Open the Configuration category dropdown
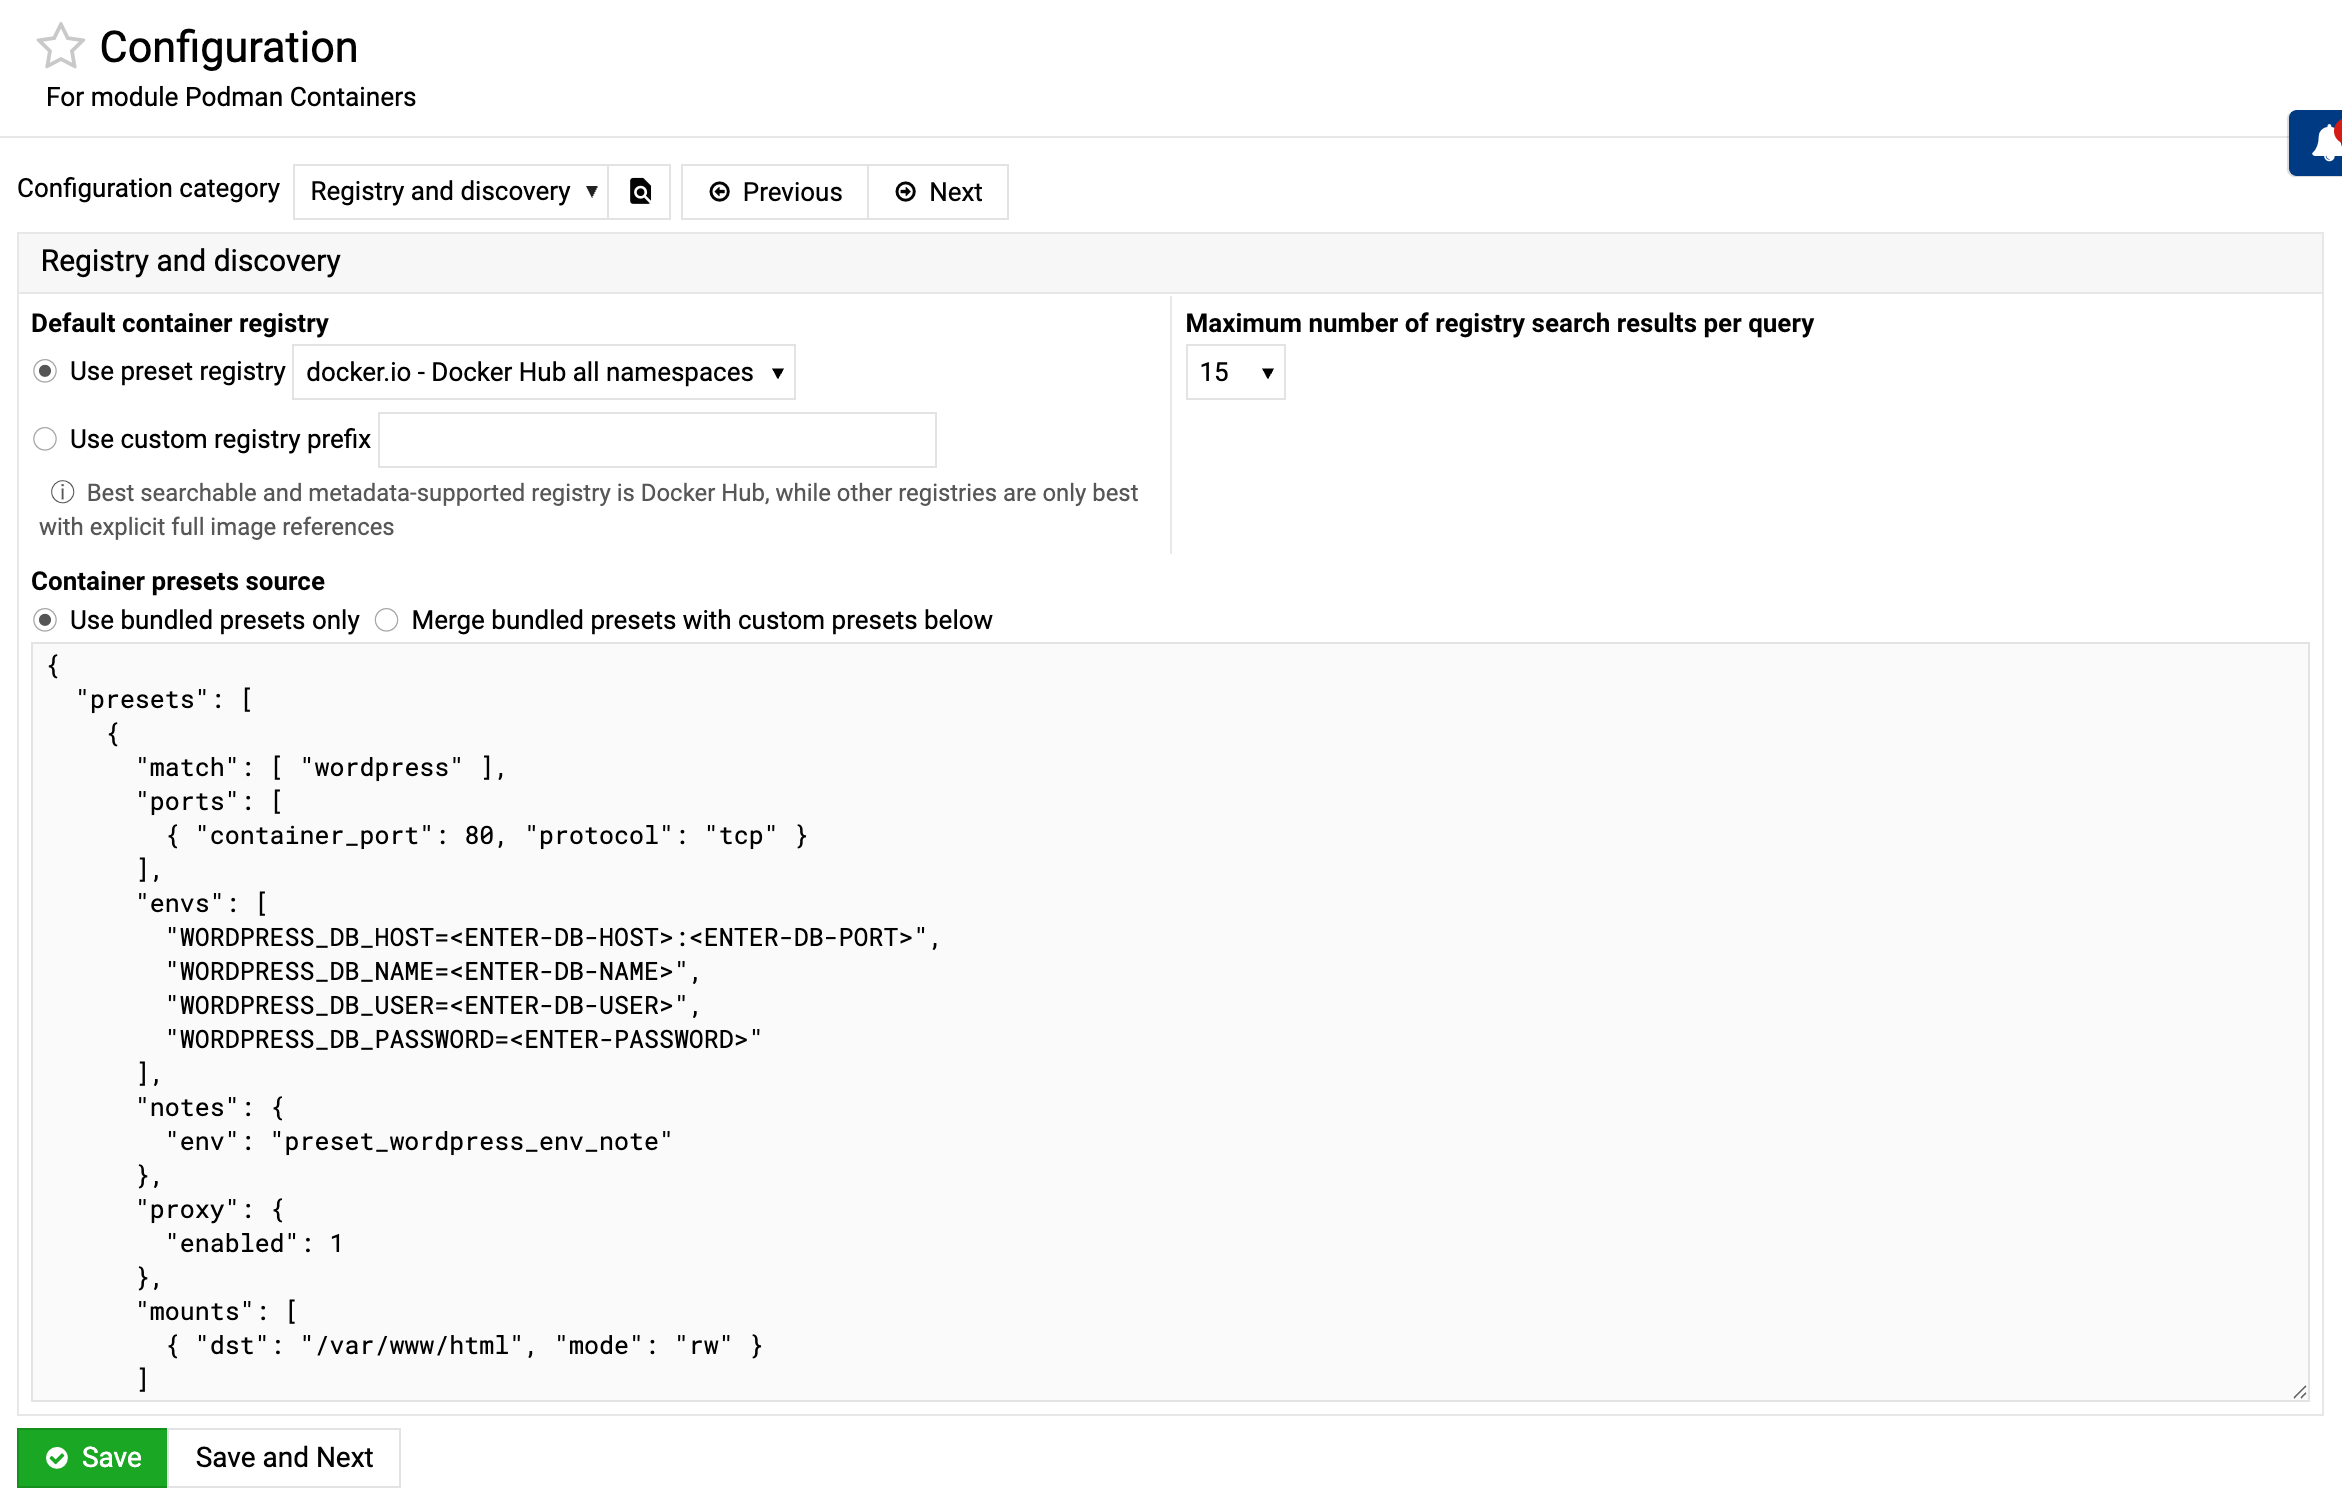The image size is (2342, 1508). [x=452, y=191]
